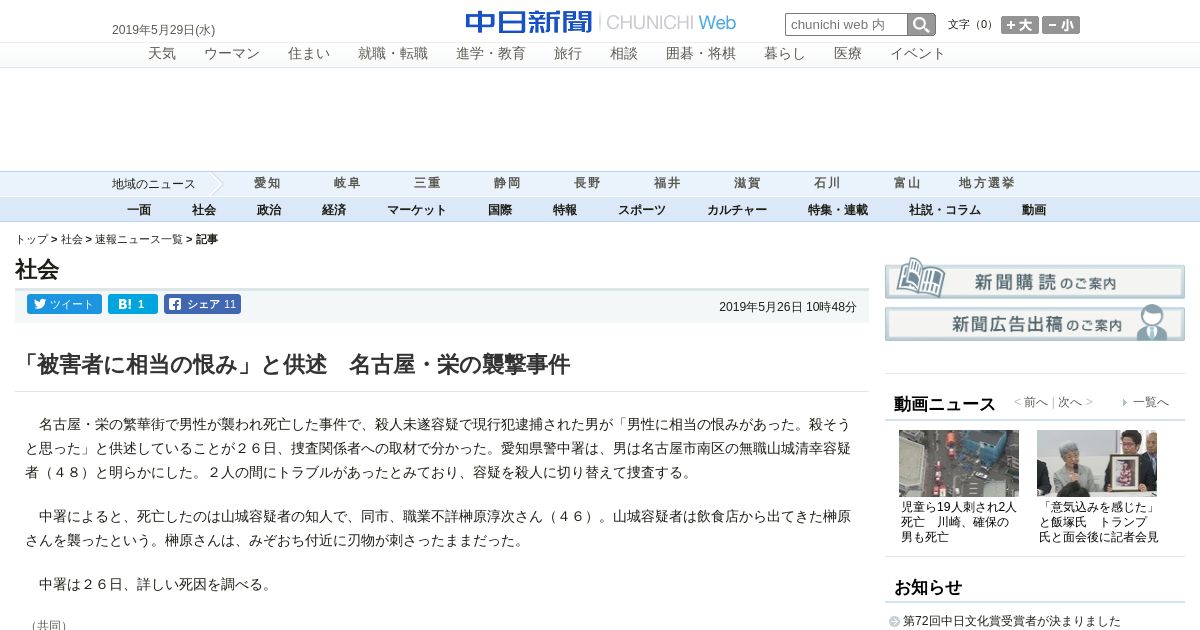
Task: Open the 医療 menu item
Action: click(848, 54)
